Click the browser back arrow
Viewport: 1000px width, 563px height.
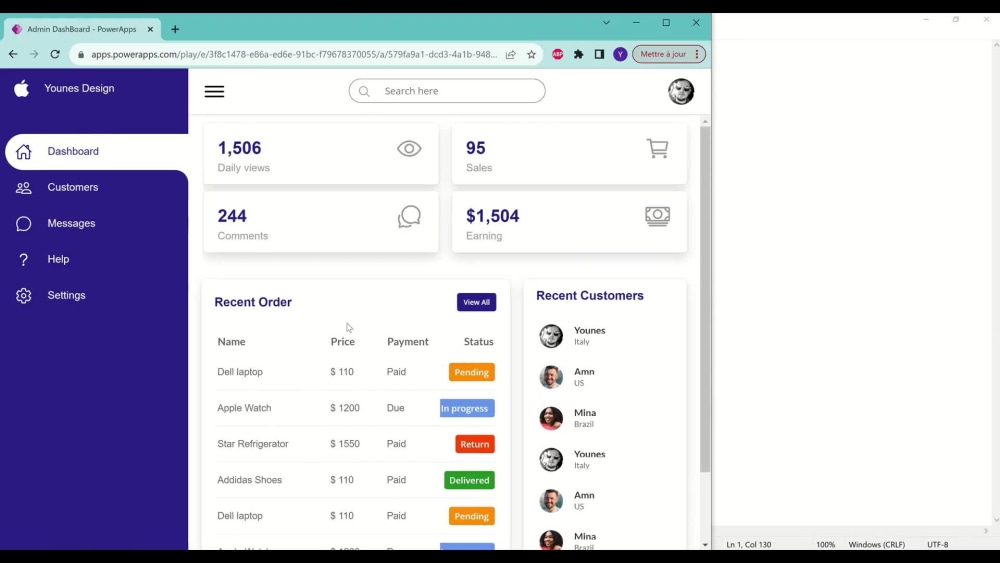(x=13, y=54)
